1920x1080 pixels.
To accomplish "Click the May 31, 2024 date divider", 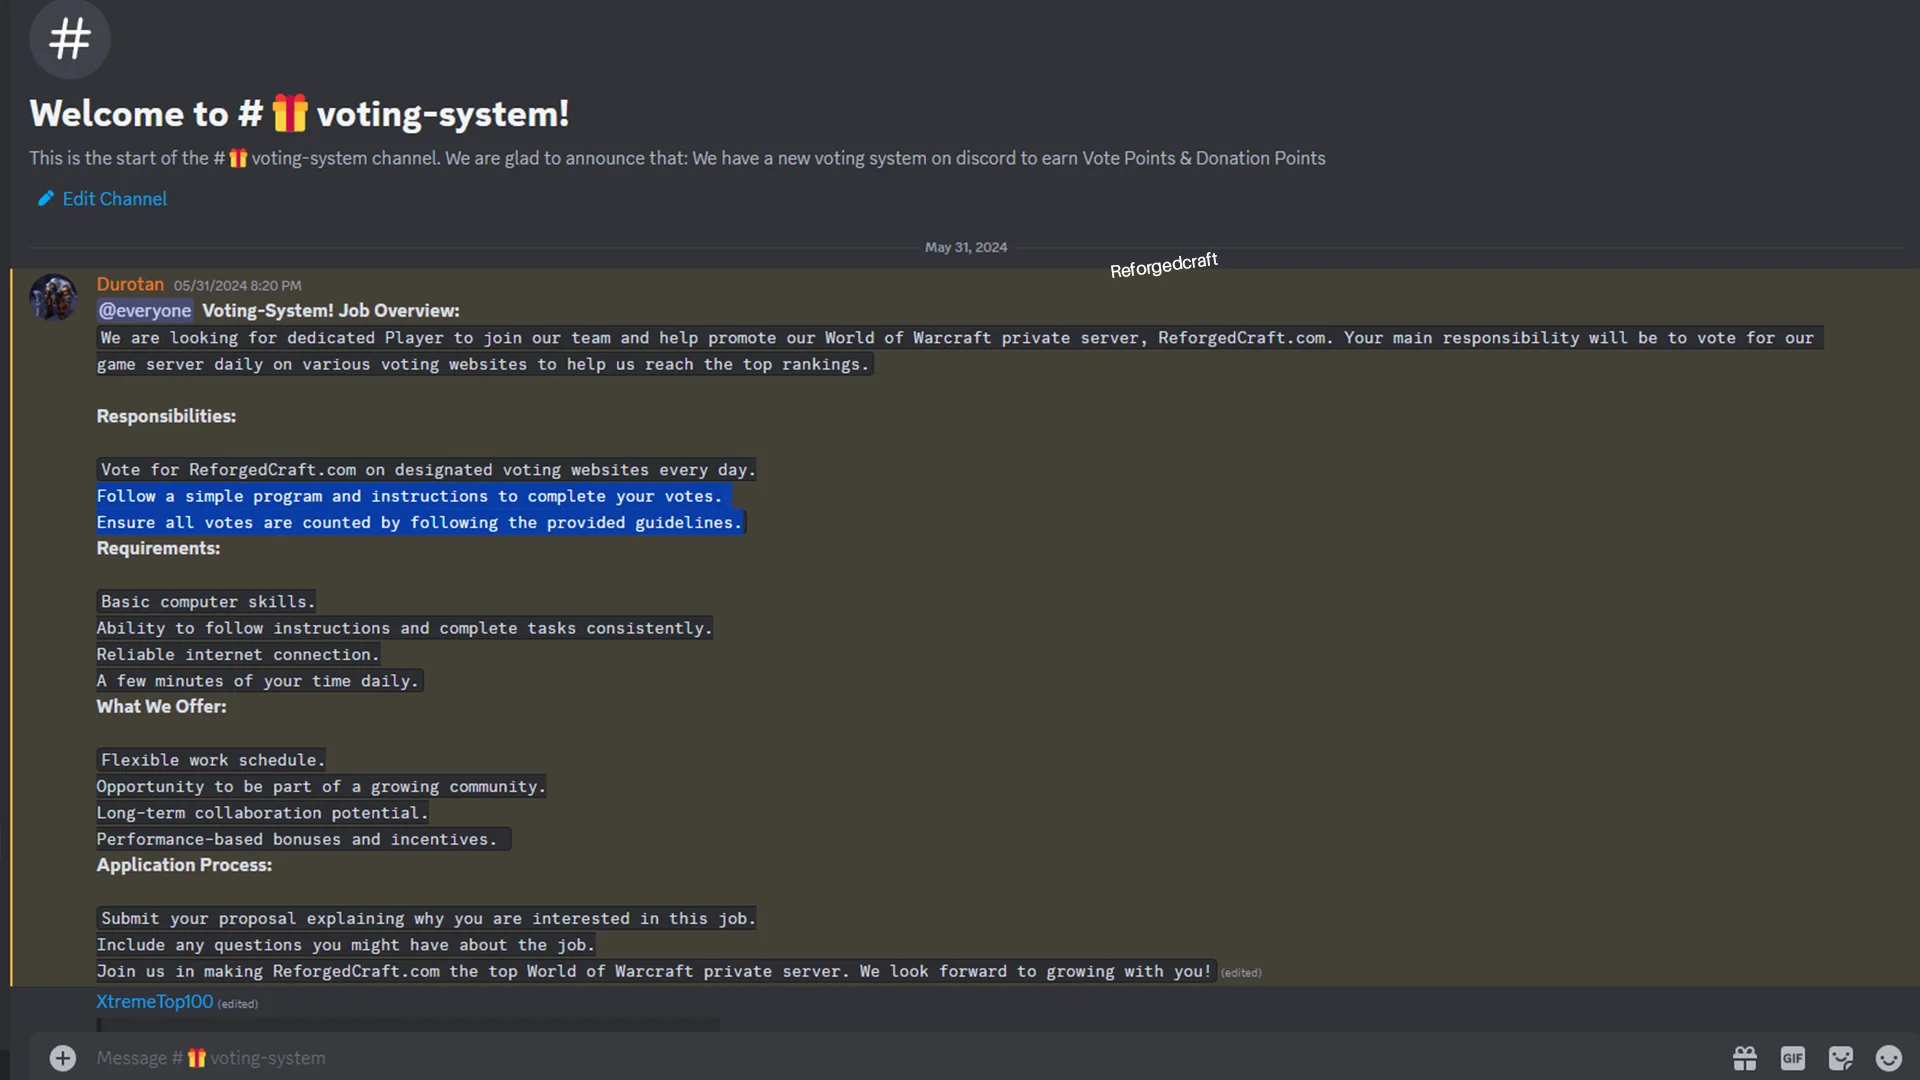I will [x=966, y=247].
